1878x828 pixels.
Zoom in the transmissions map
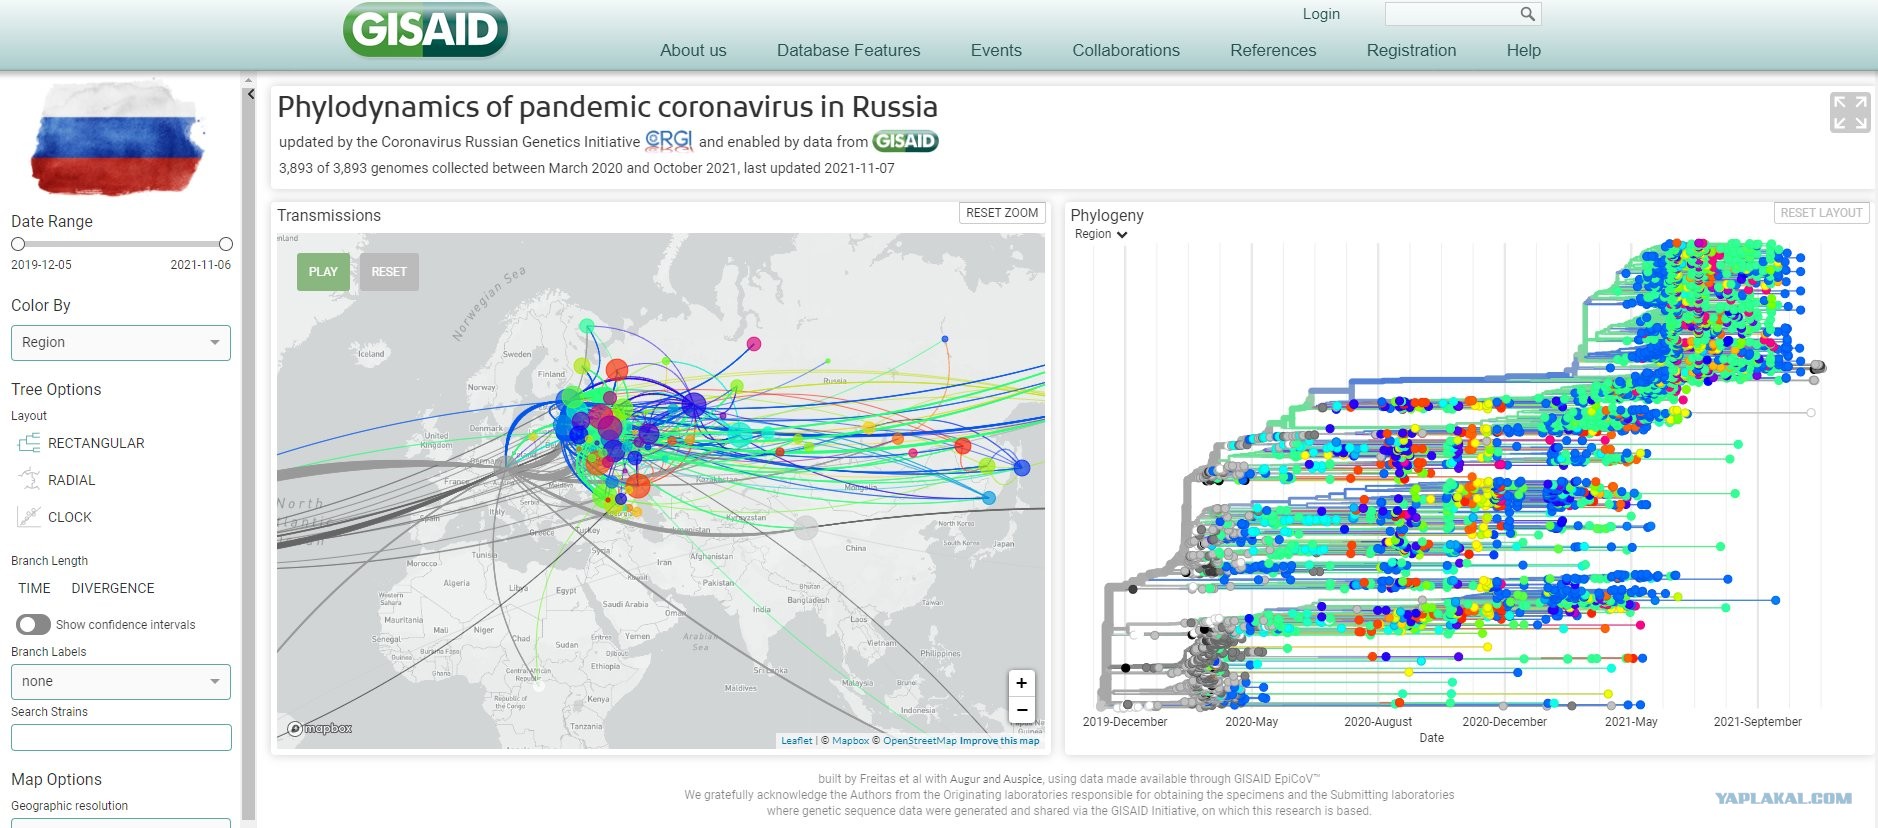[x=1021, y=683]
